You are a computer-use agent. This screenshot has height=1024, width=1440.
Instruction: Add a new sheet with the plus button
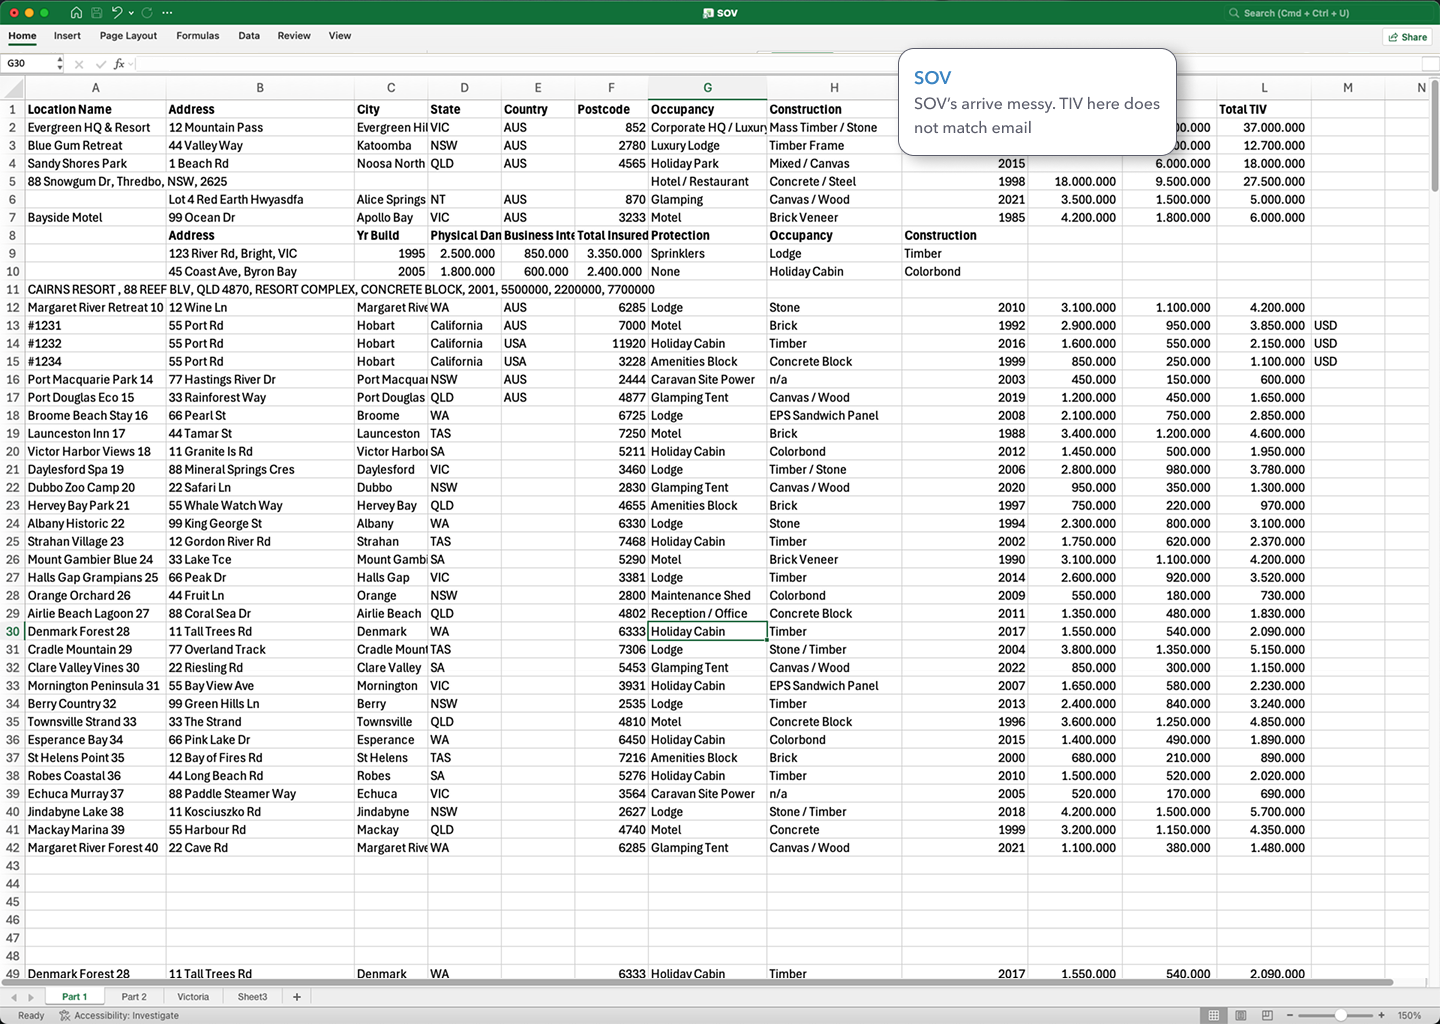pos(296,996)
